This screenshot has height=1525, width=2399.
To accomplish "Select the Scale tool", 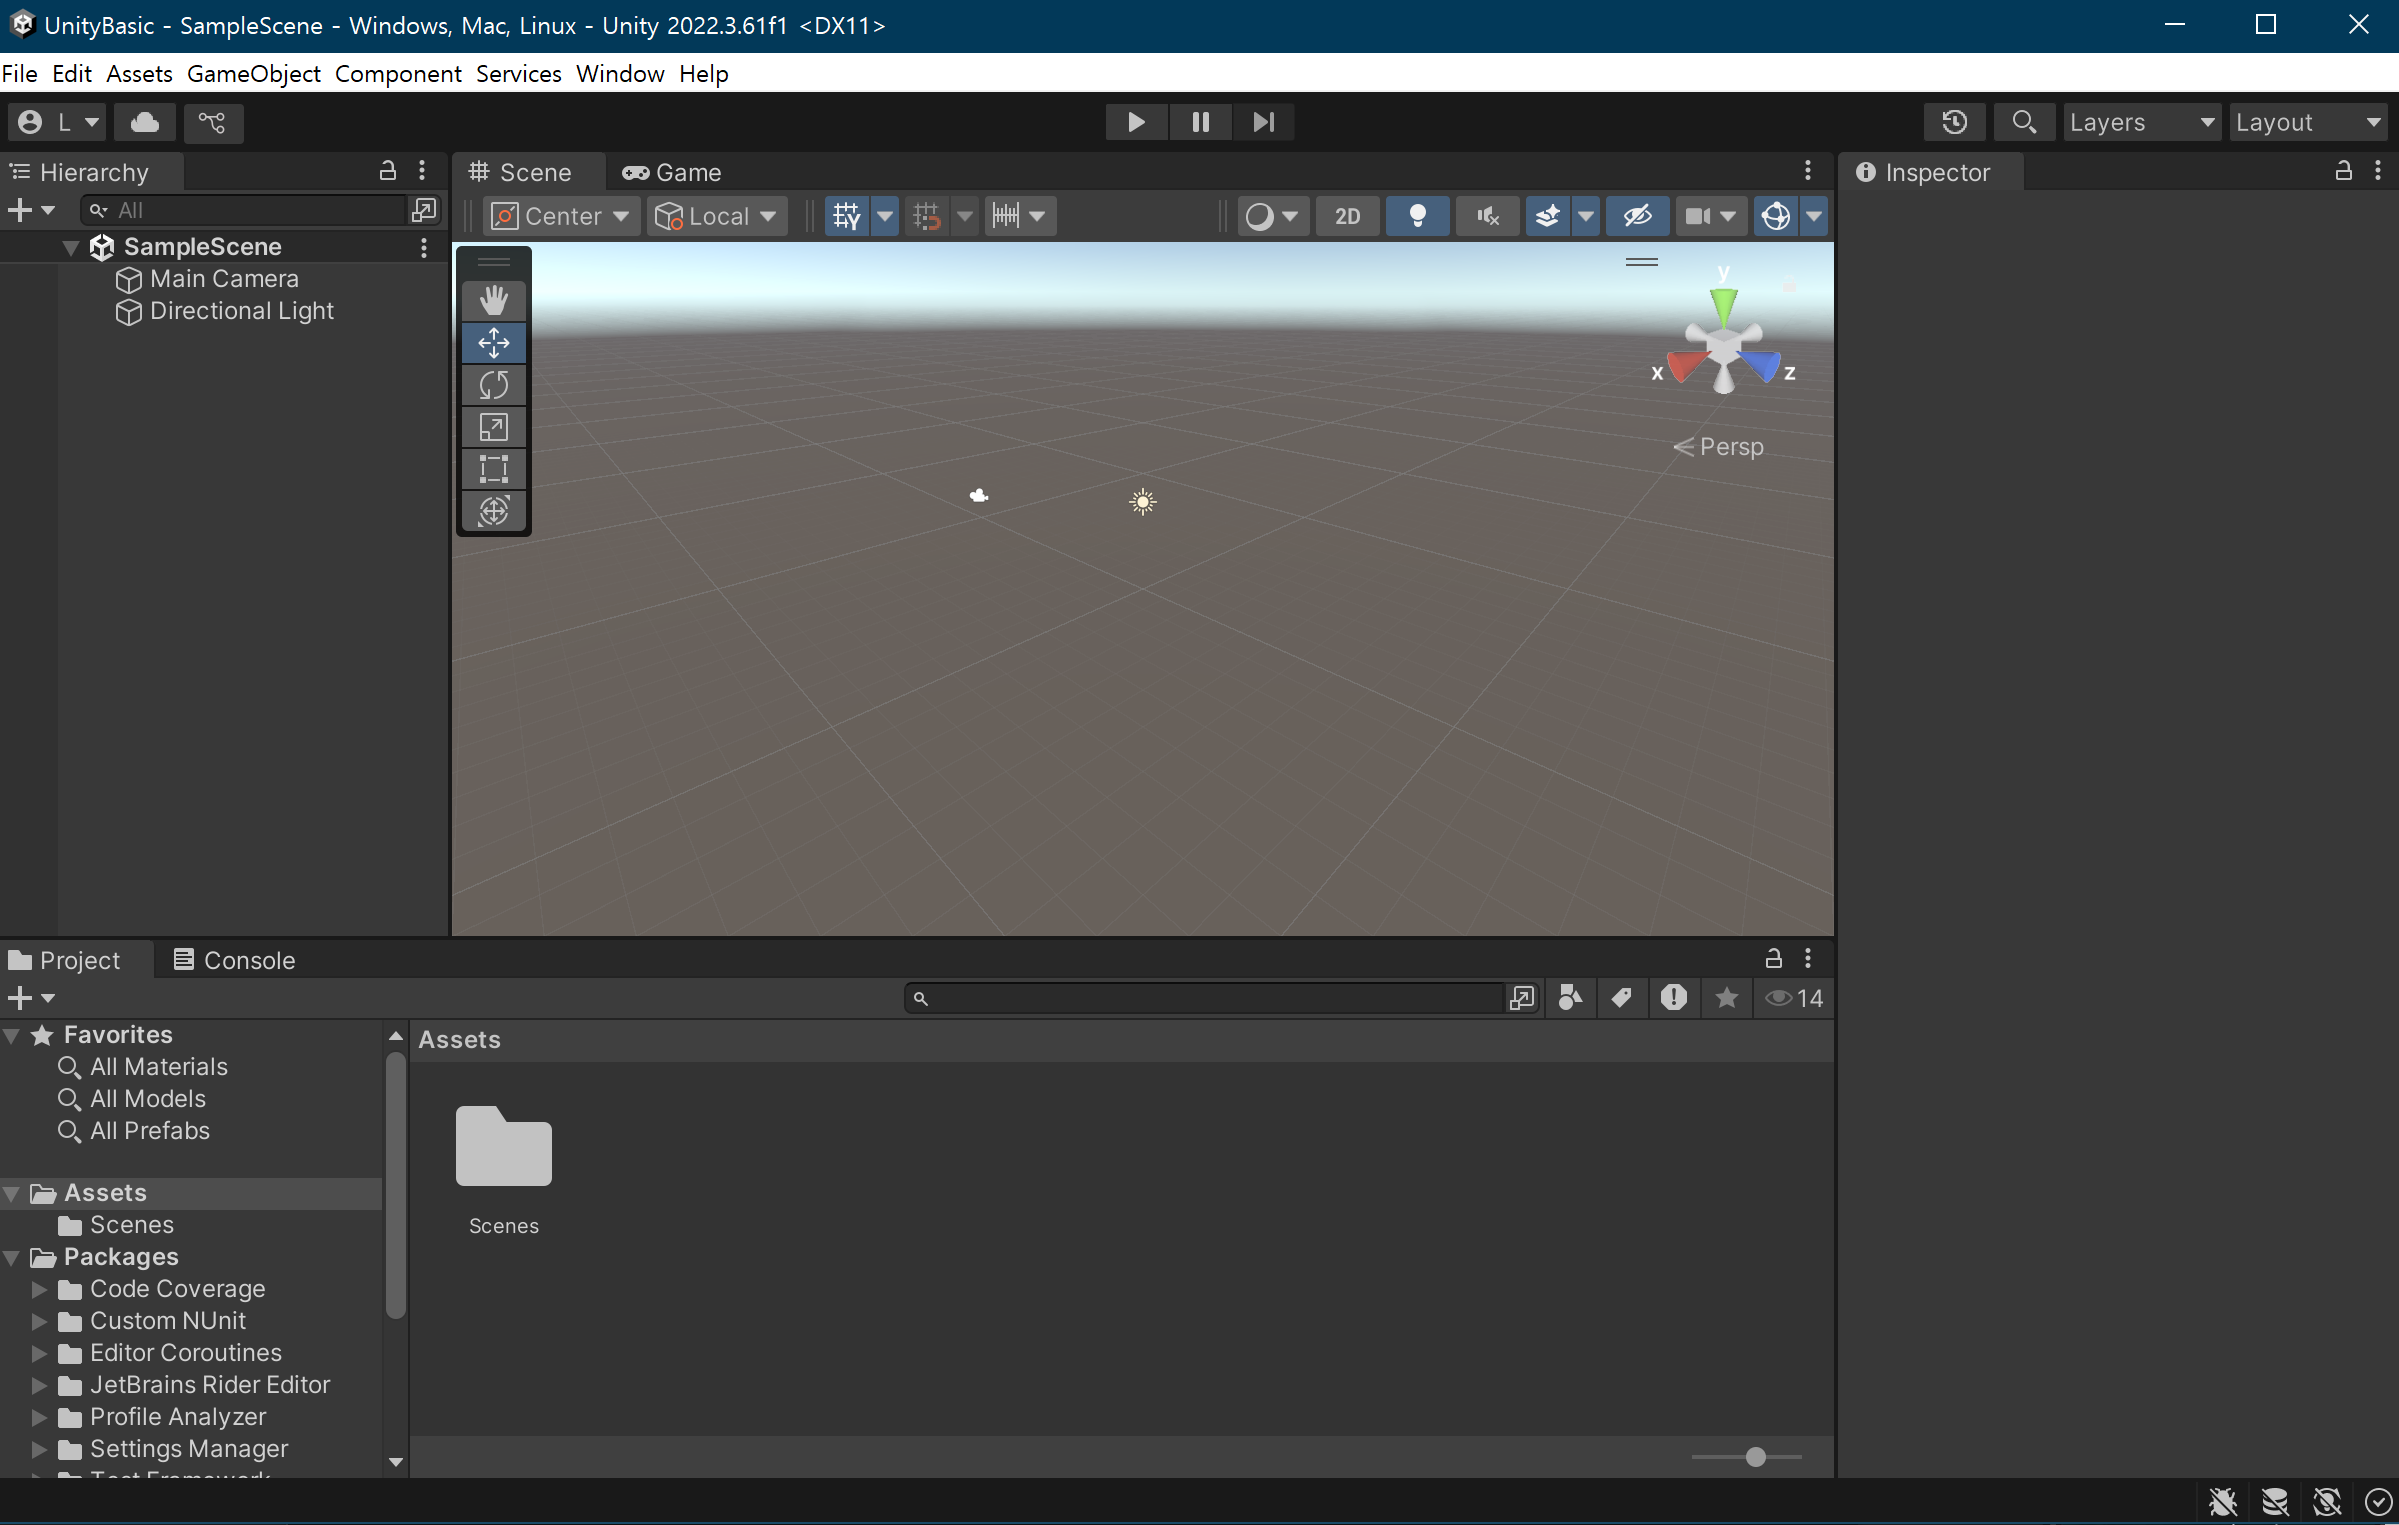I will [x=493, y=427].
